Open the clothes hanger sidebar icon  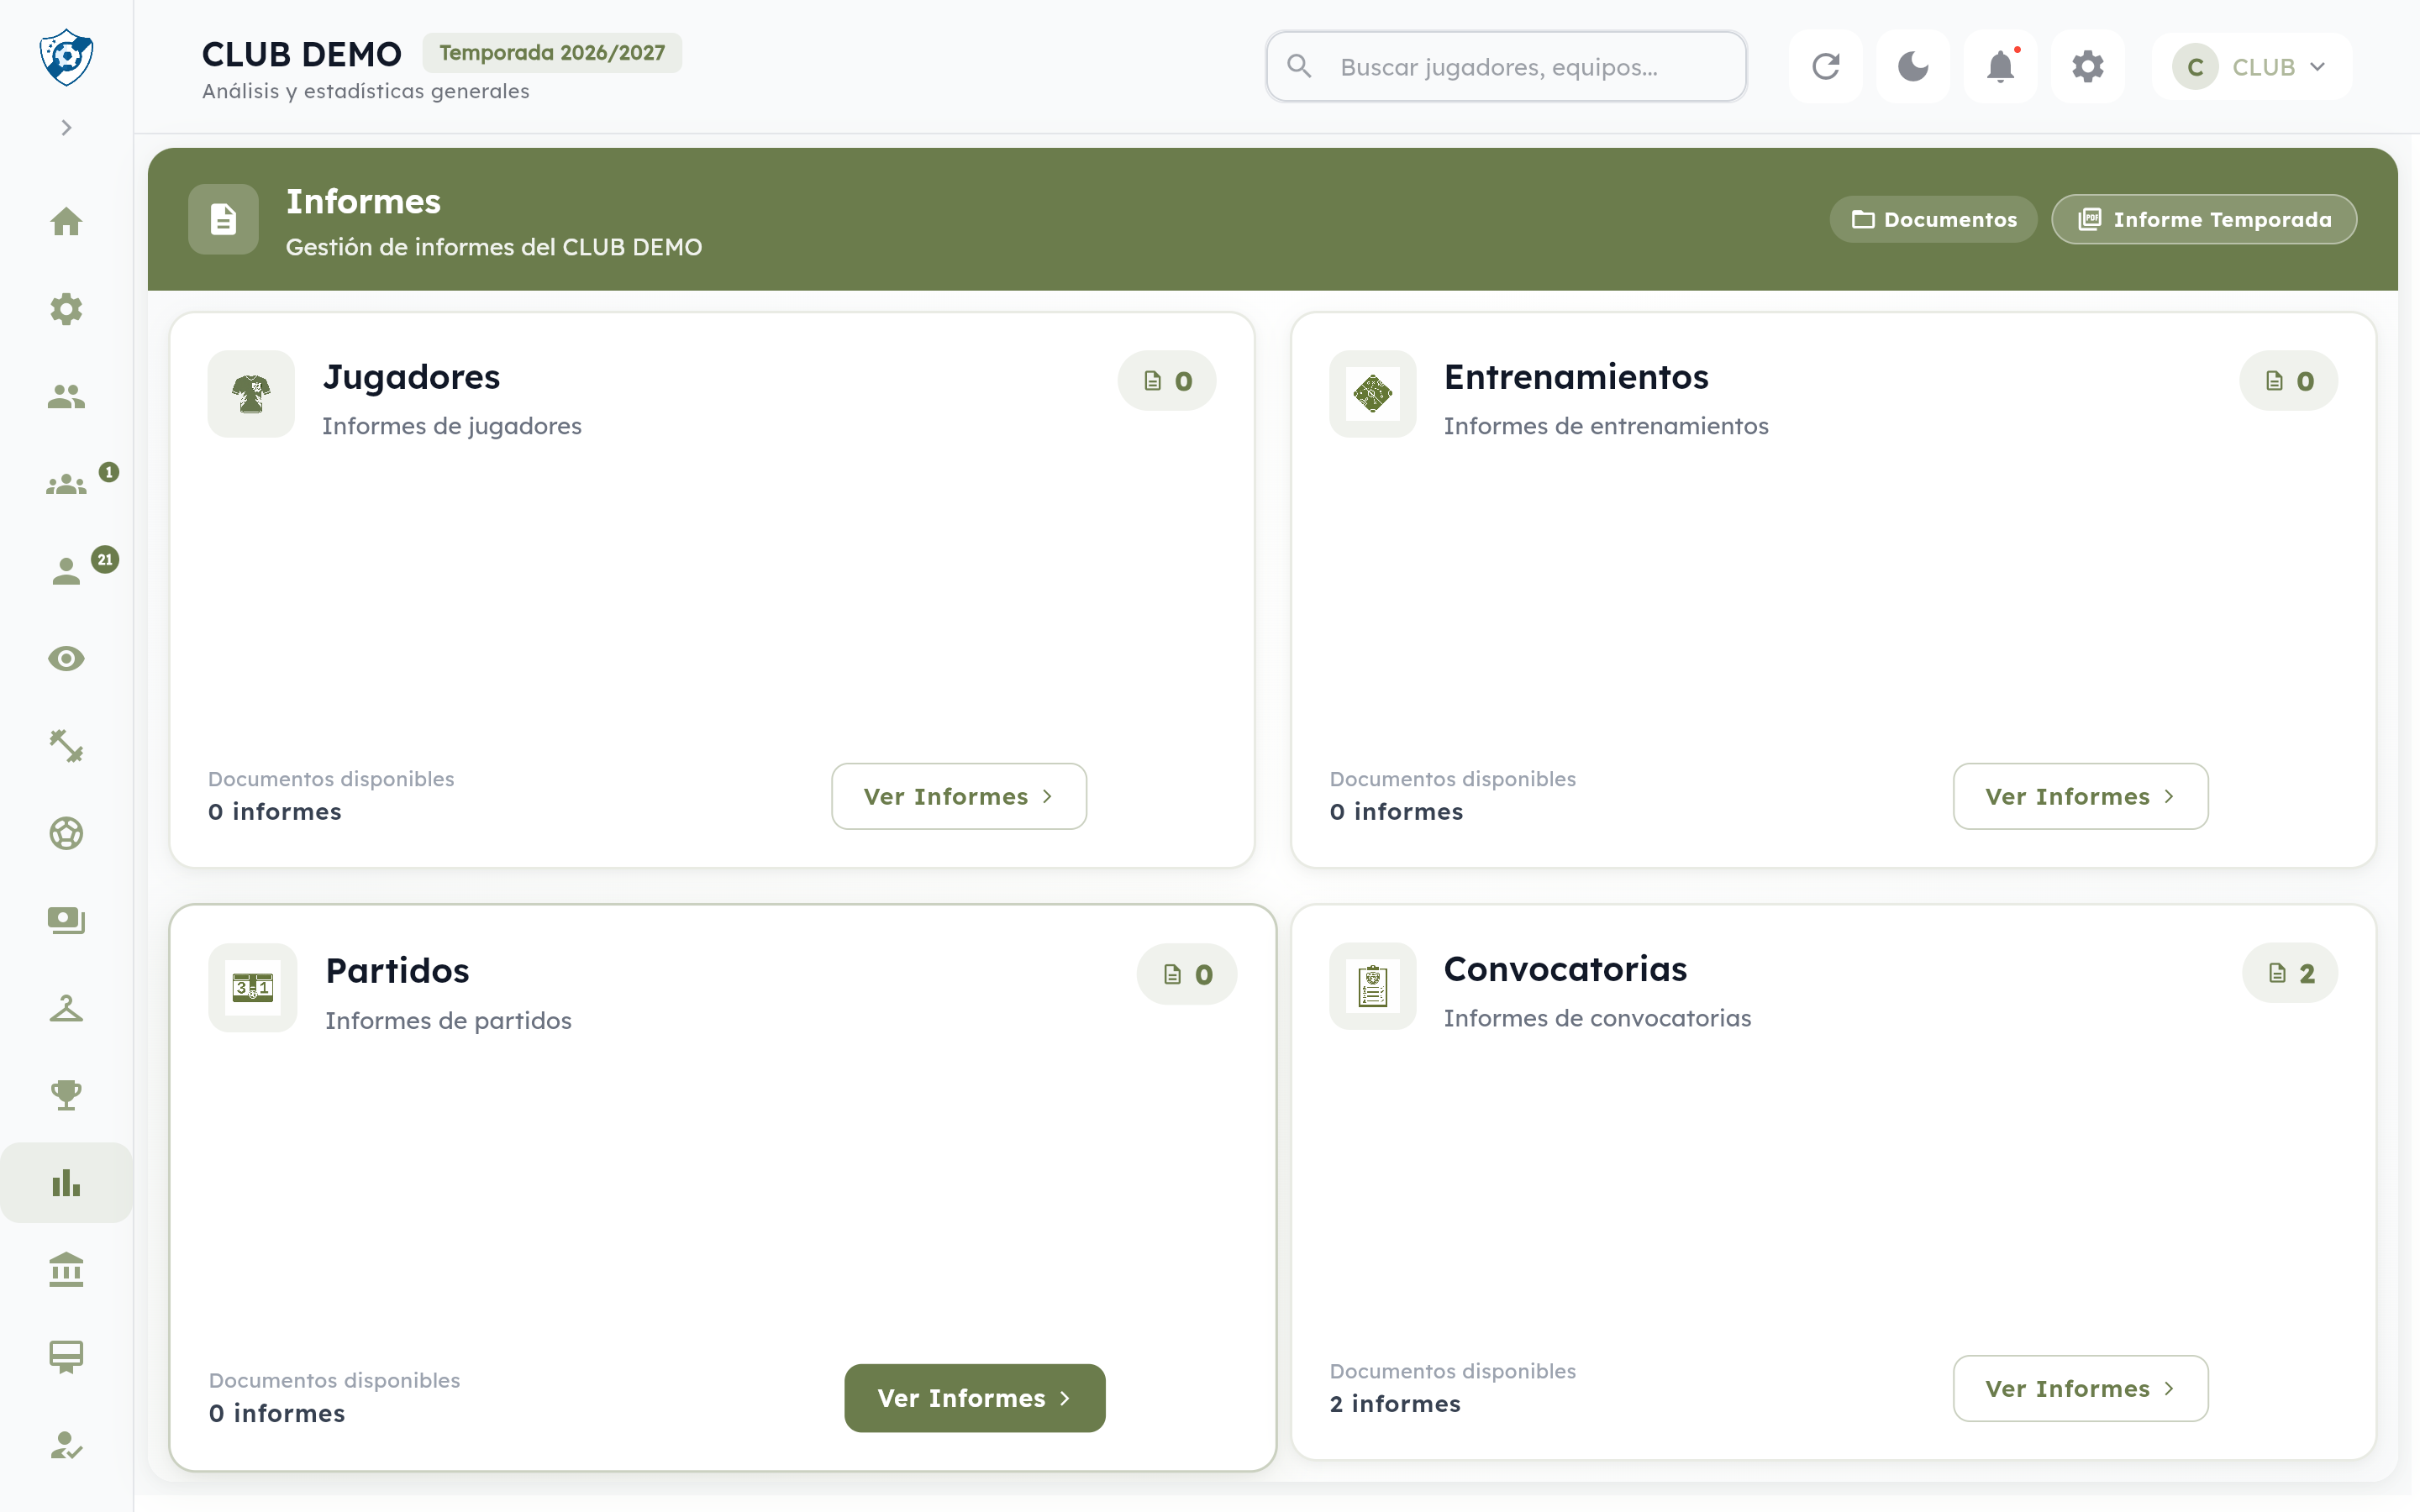click(66, 1008)
